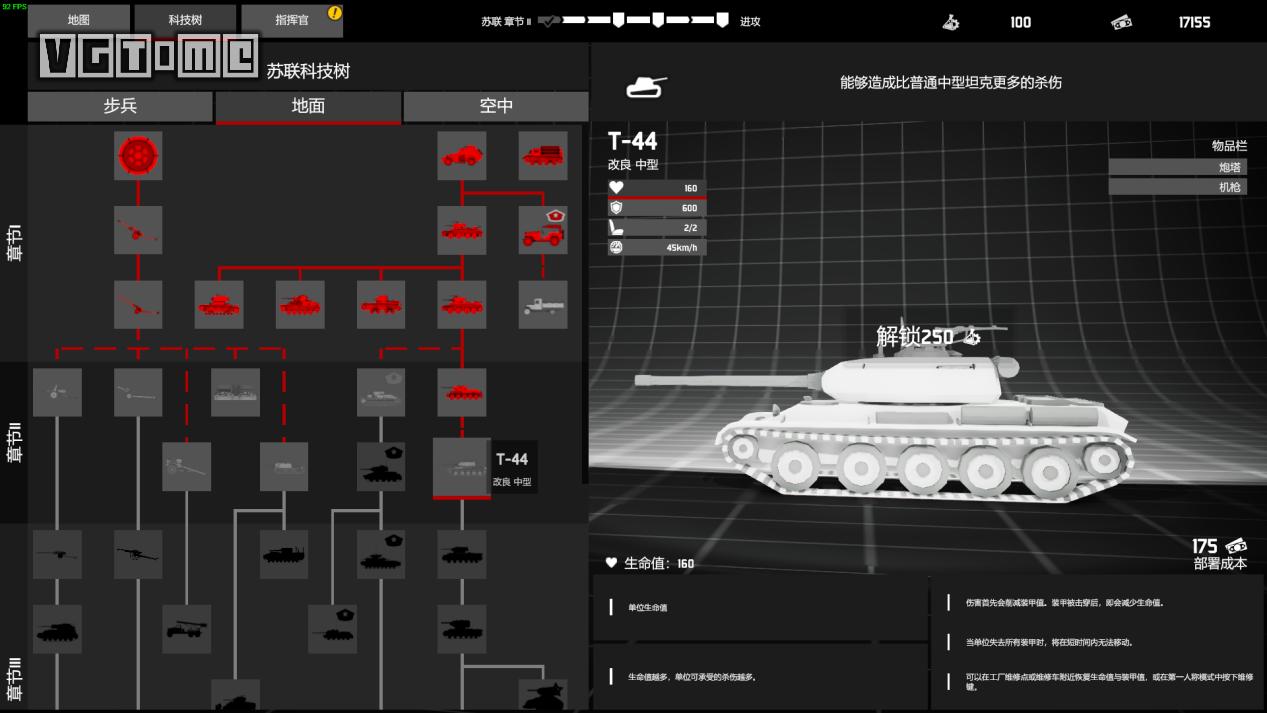The width and height of the screenshot is (1267, 713).
Task: Select the white cargo truck unit
Action: coord(543,304)
